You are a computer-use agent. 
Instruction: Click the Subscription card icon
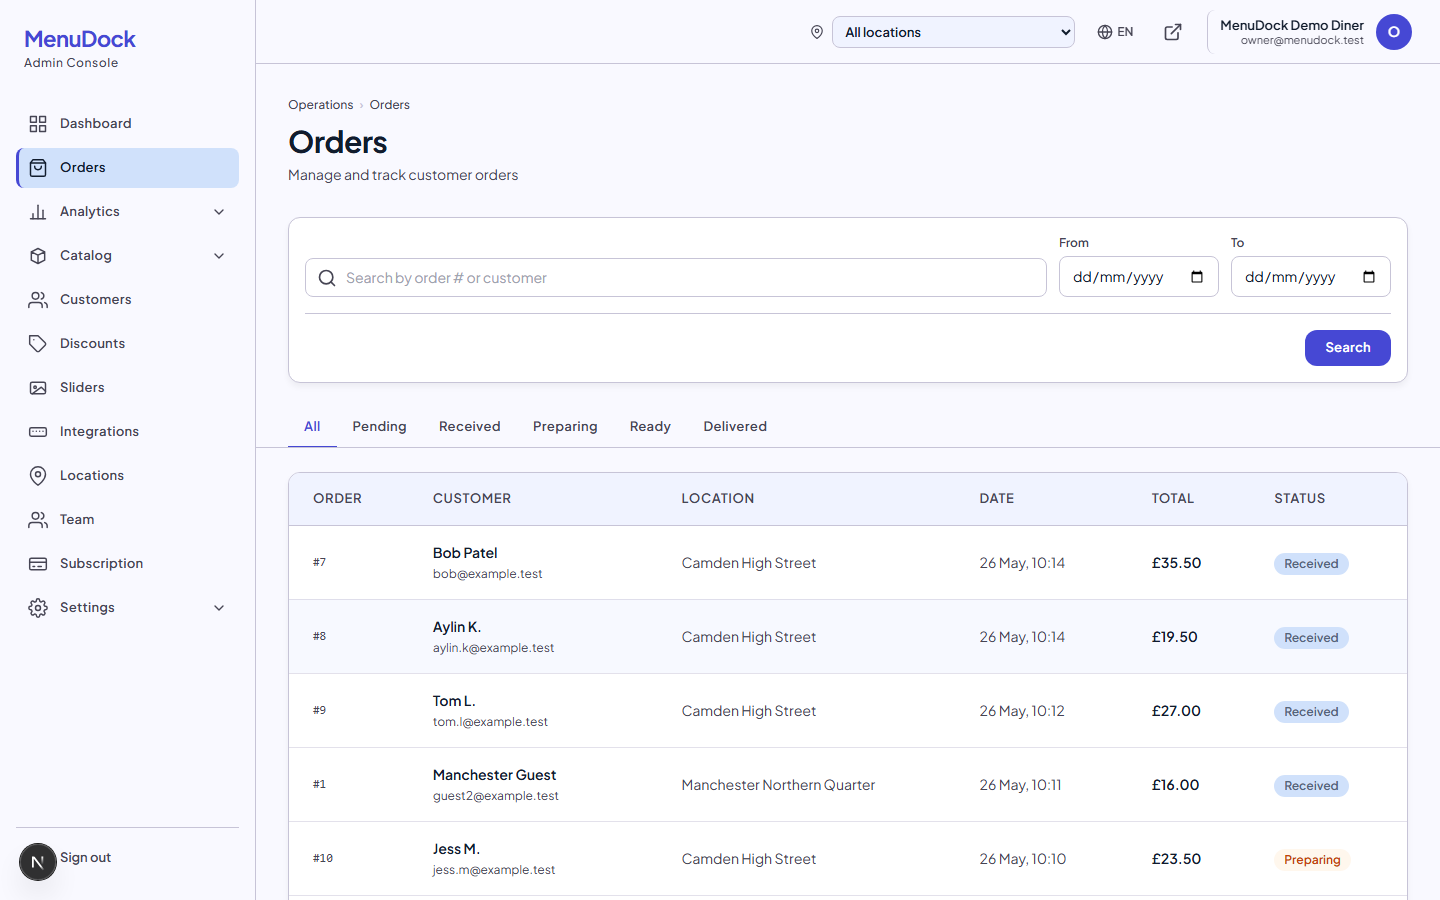point(38,564)
